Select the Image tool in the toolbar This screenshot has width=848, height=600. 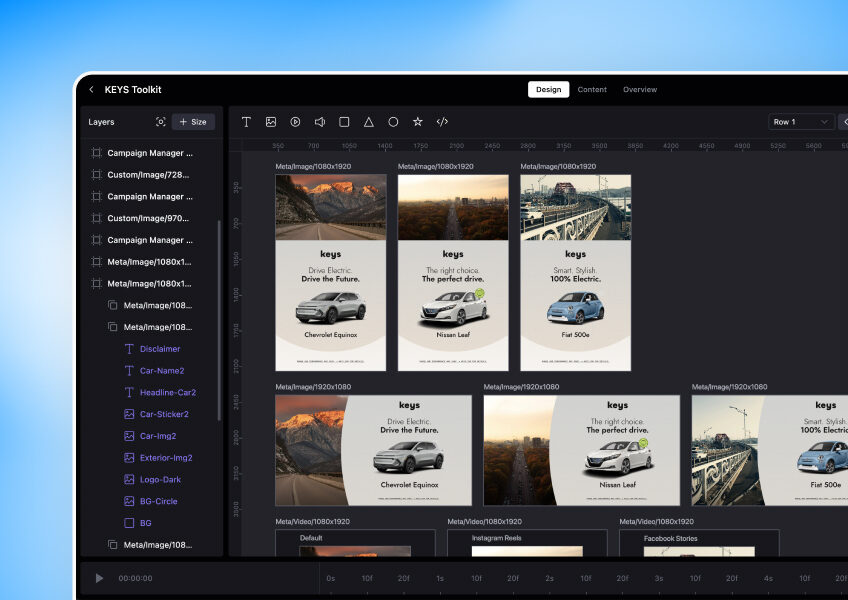coord(271,122)
